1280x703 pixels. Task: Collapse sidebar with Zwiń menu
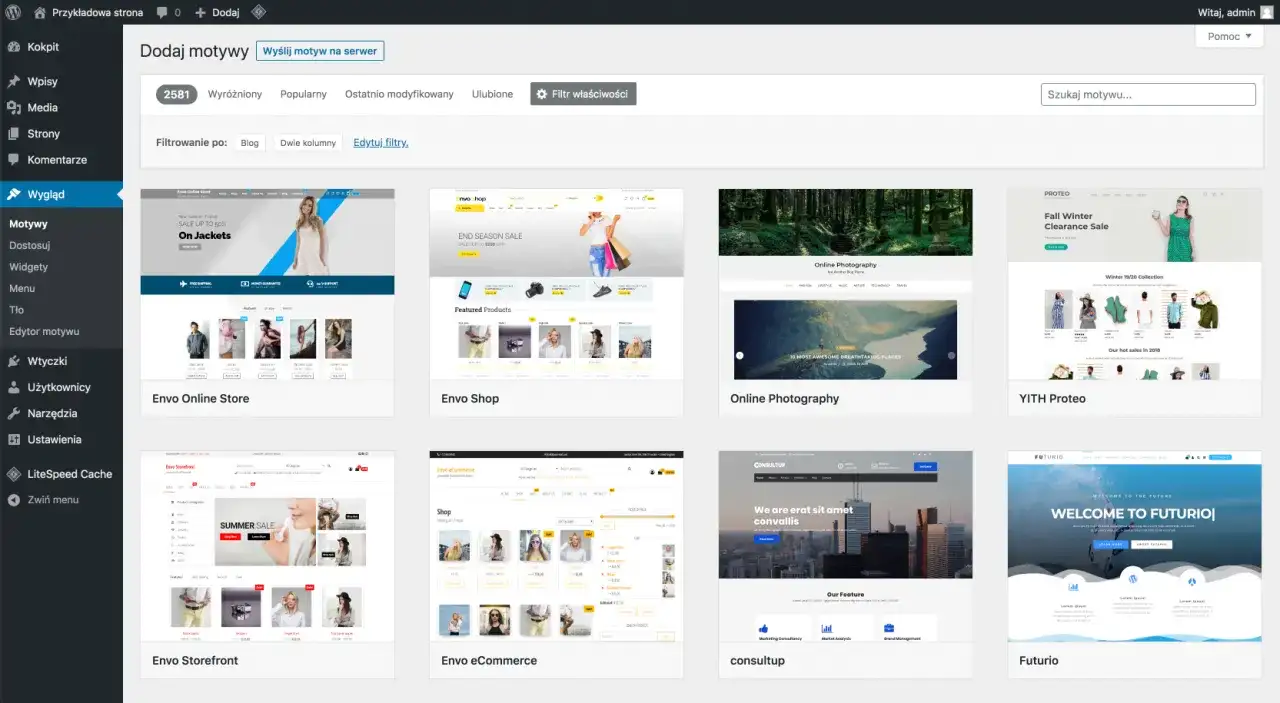tap(52, 500)
